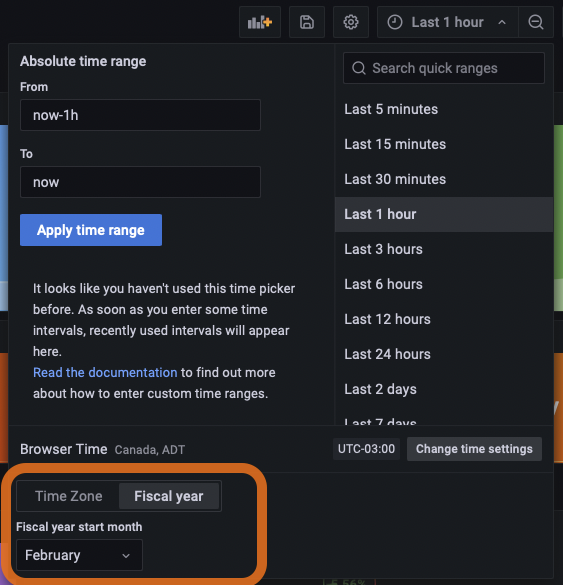563x585 pixels.
Task: Open the Read the documentation link
Action: click(105, 372)
